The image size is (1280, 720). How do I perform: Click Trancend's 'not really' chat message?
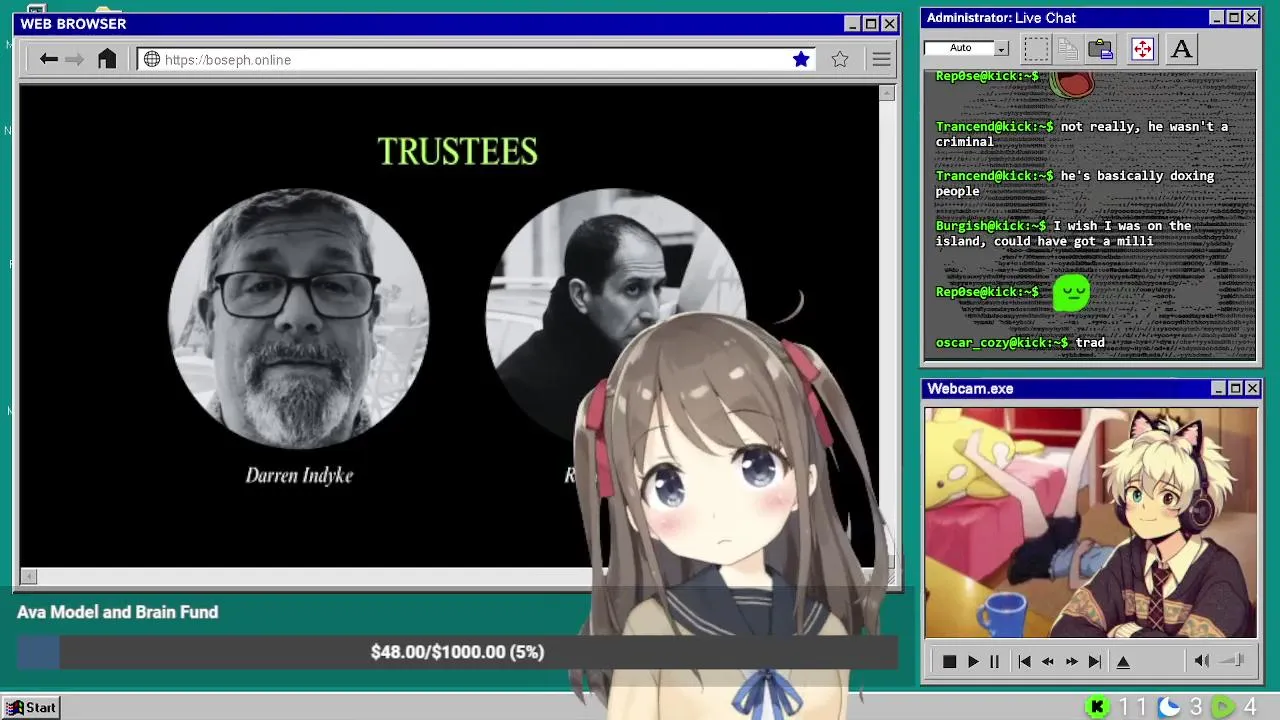point(1081,134)
